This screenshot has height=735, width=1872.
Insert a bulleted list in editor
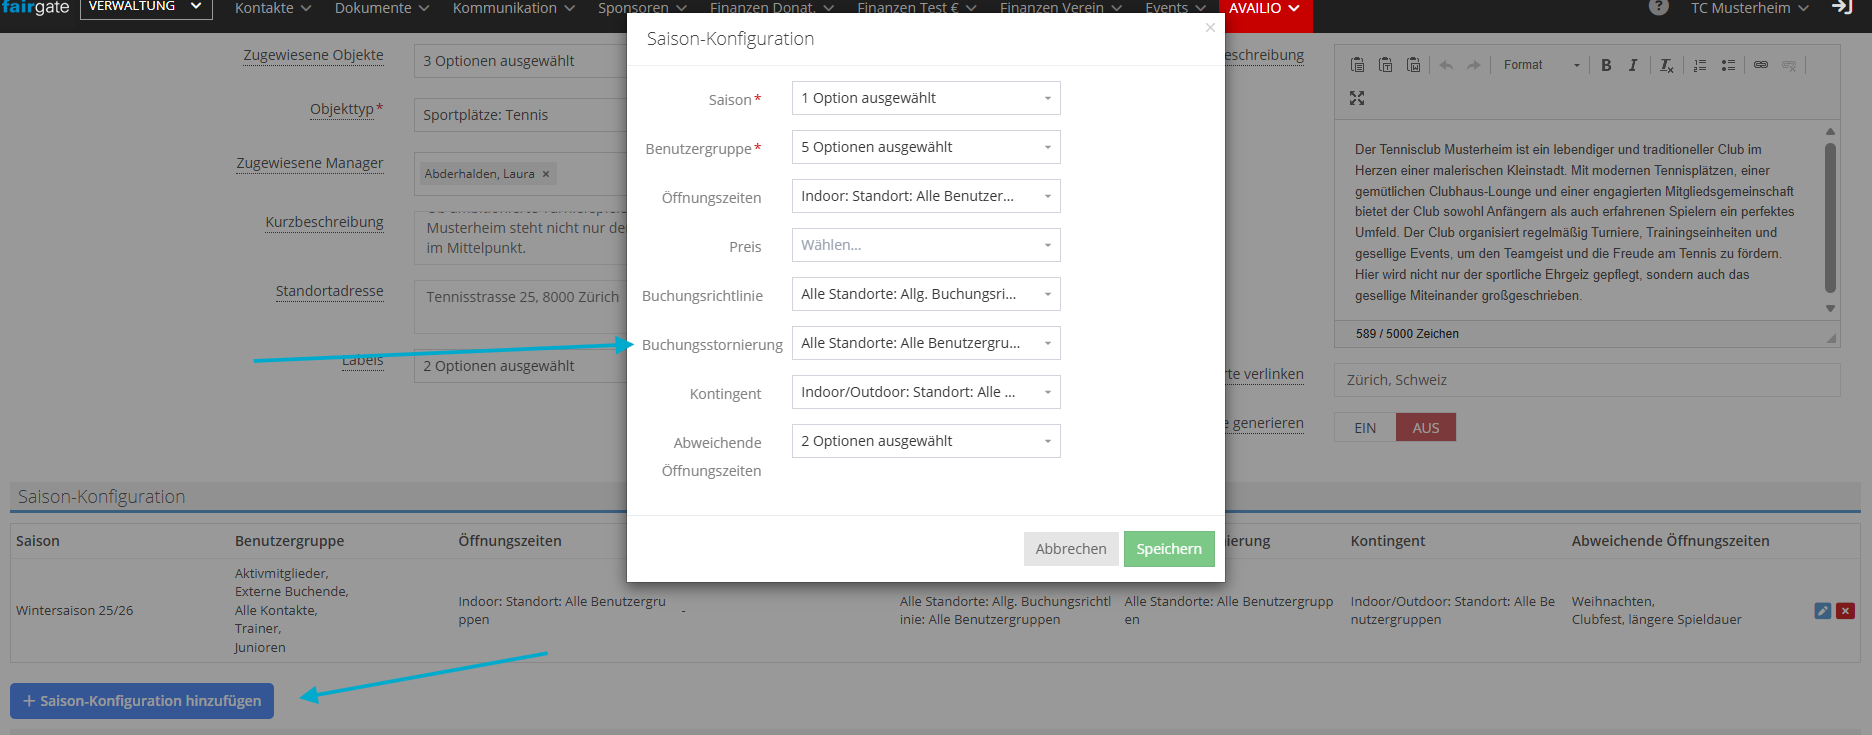(1728, 65)
